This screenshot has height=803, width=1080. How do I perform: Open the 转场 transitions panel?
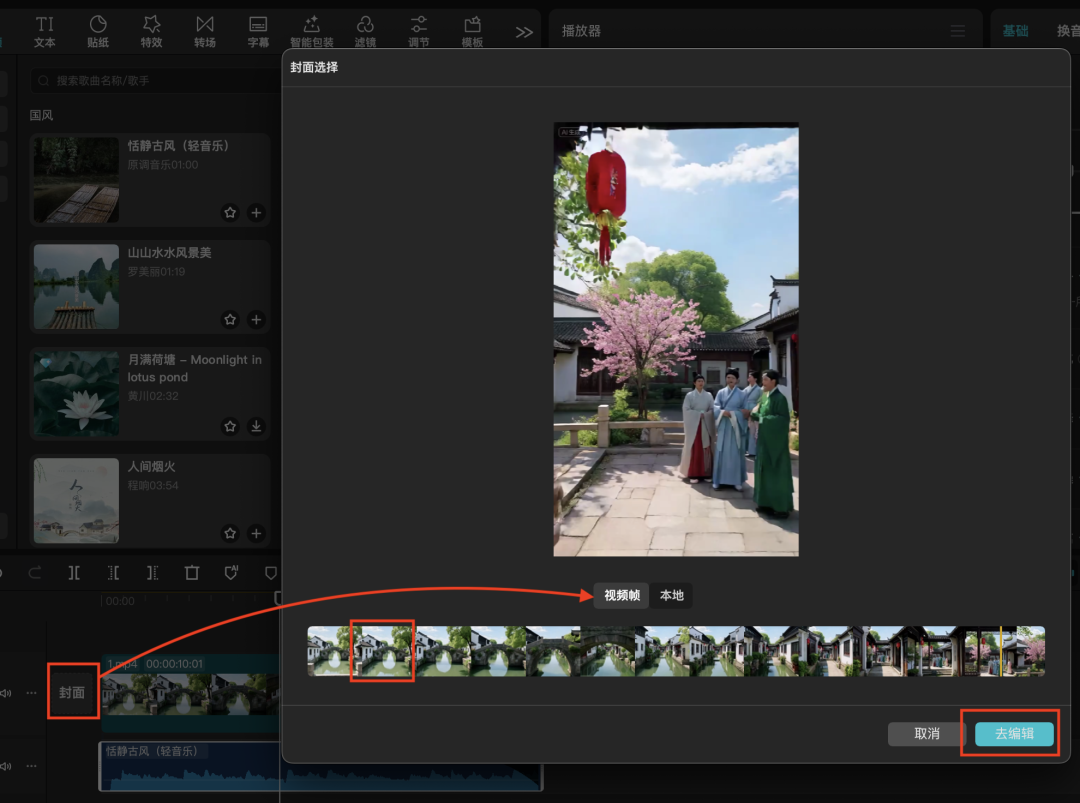point(205,30)
